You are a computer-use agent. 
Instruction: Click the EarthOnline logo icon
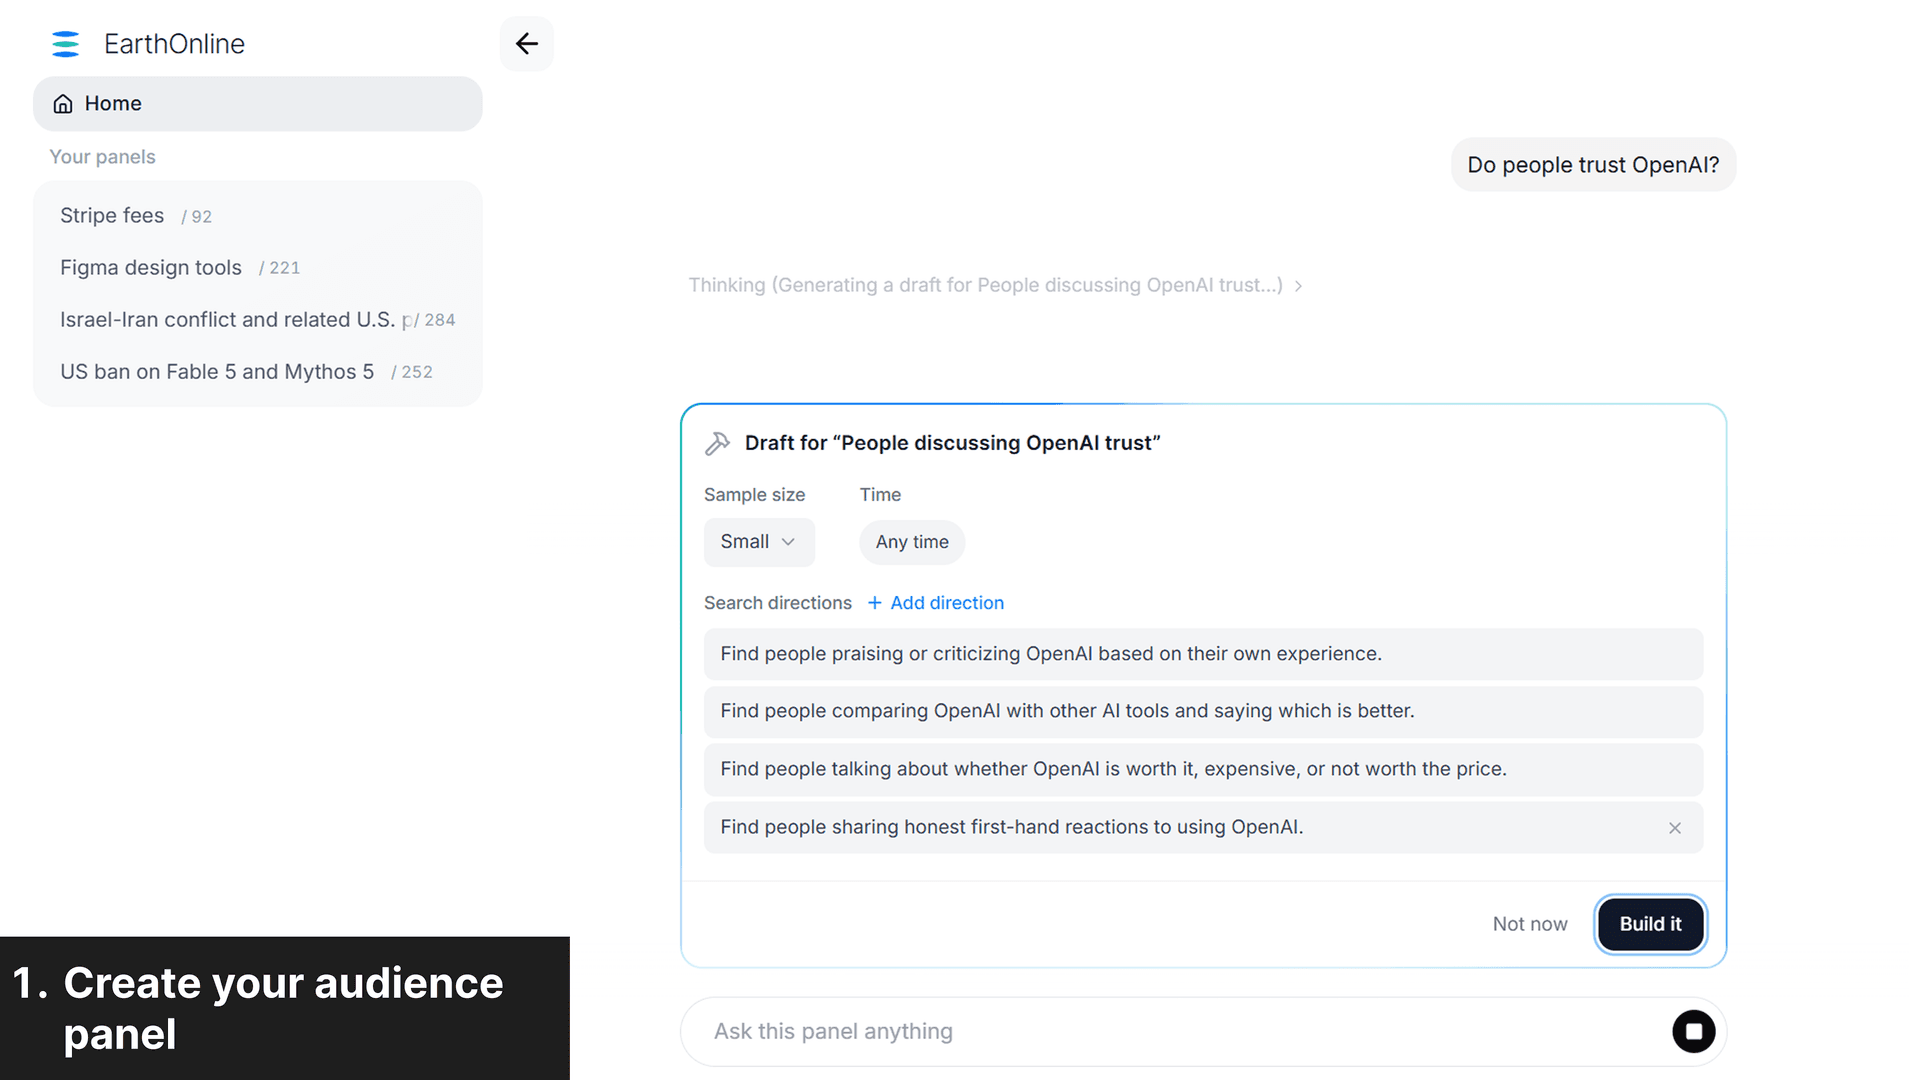(65, 44)
